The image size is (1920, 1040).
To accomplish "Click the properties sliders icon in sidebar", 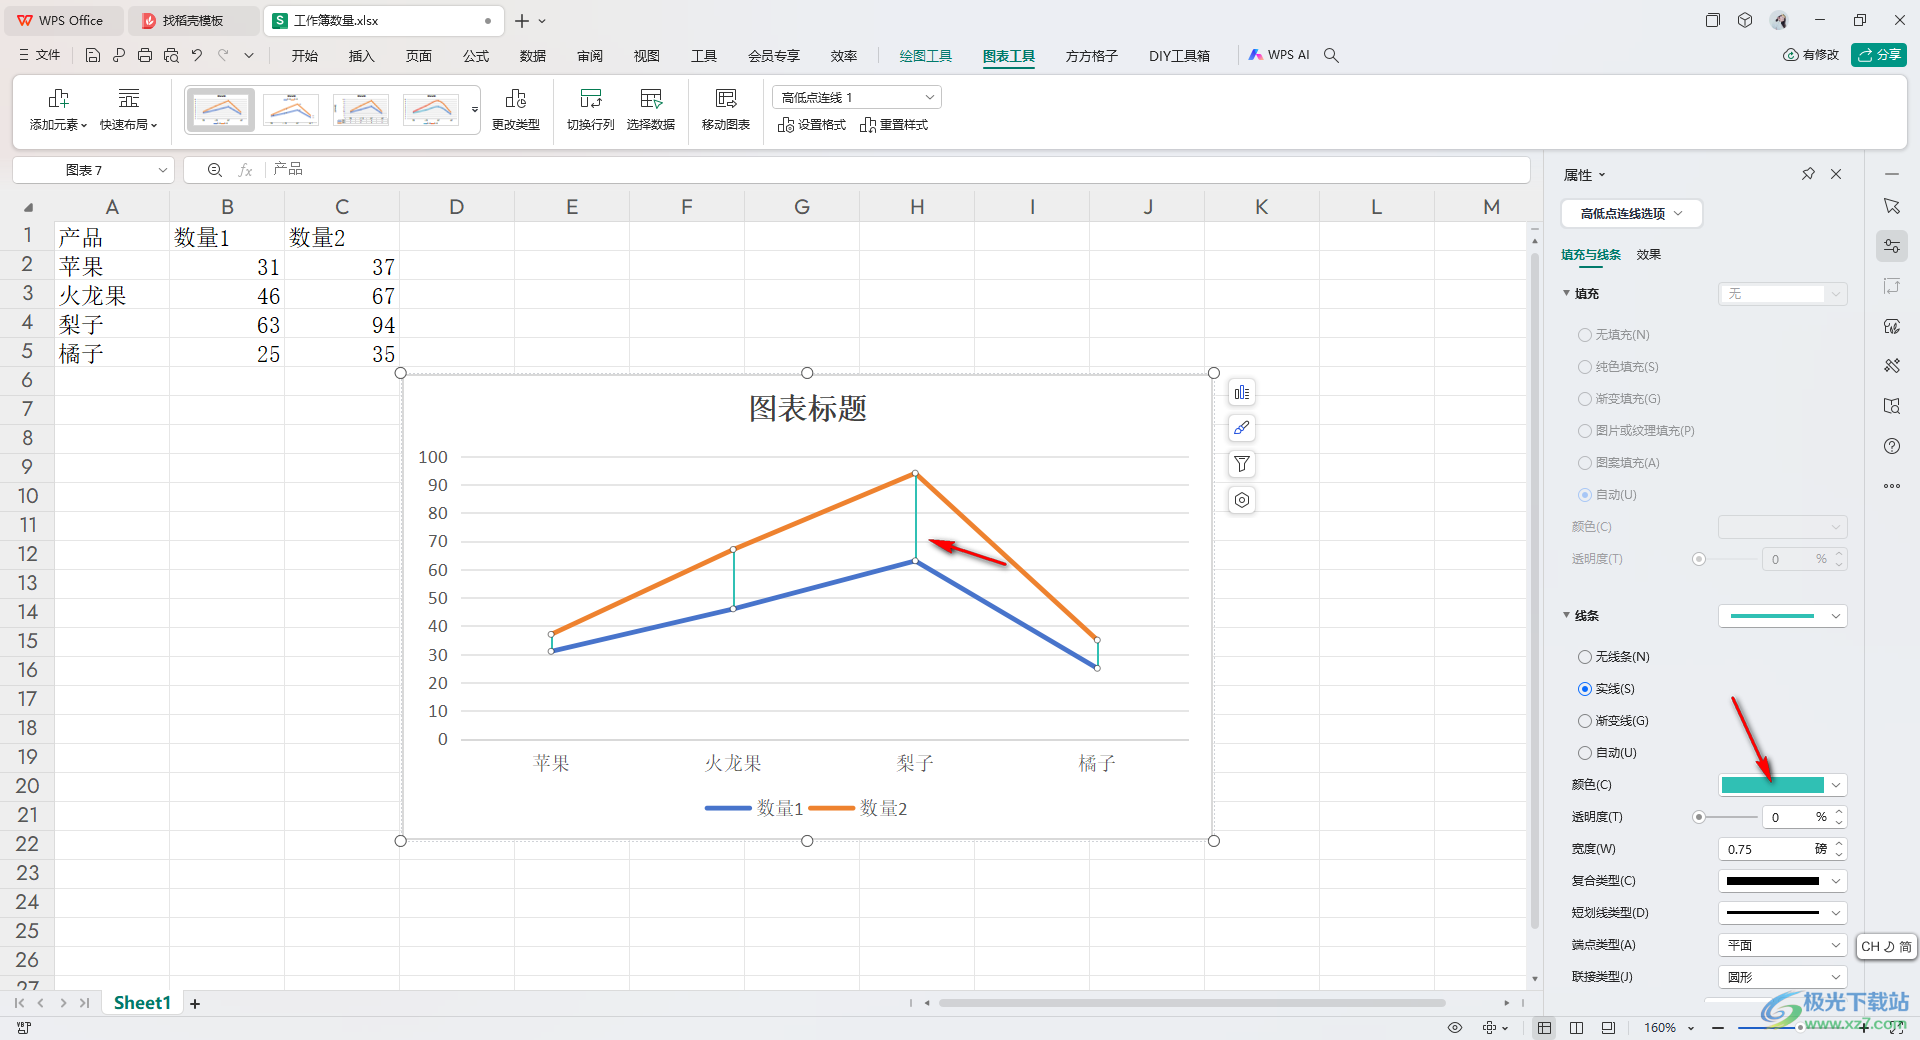I will click(x=1892, y=246).
